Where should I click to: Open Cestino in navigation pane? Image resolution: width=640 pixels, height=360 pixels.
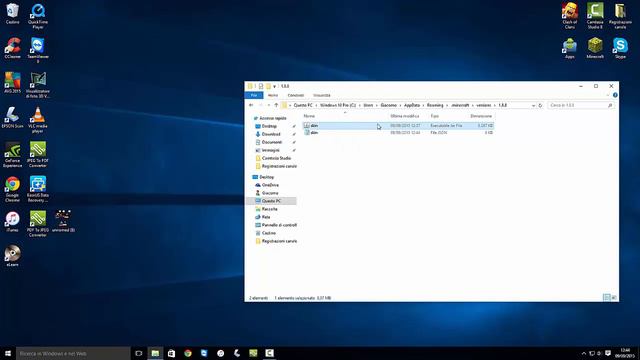pyautogui.click(x=269, y=233)
